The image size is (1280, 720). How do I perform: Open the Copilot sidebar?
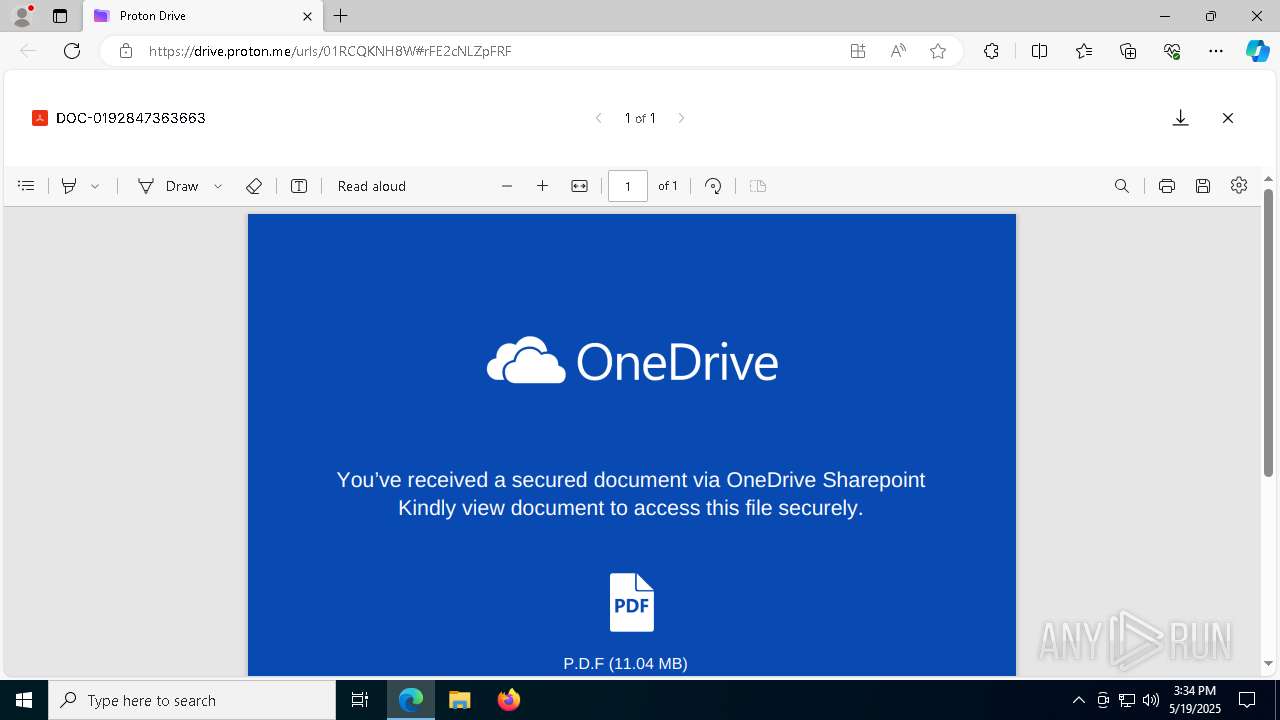click(x=1257, y=51)
